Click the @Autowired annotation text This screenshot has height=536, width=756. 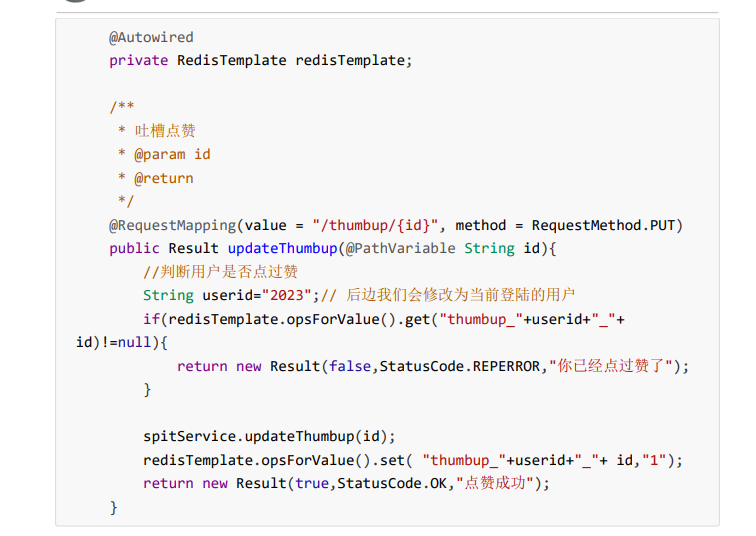pos(151,37)
